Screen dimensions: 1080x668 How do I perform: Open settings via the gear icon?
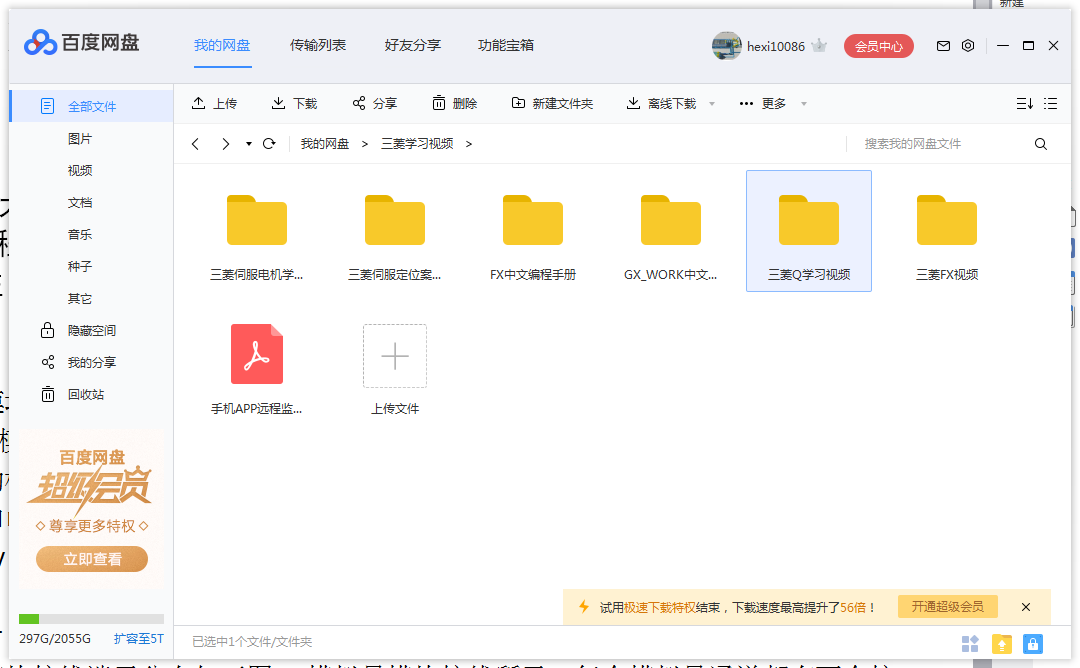click(x=967, y=45)
